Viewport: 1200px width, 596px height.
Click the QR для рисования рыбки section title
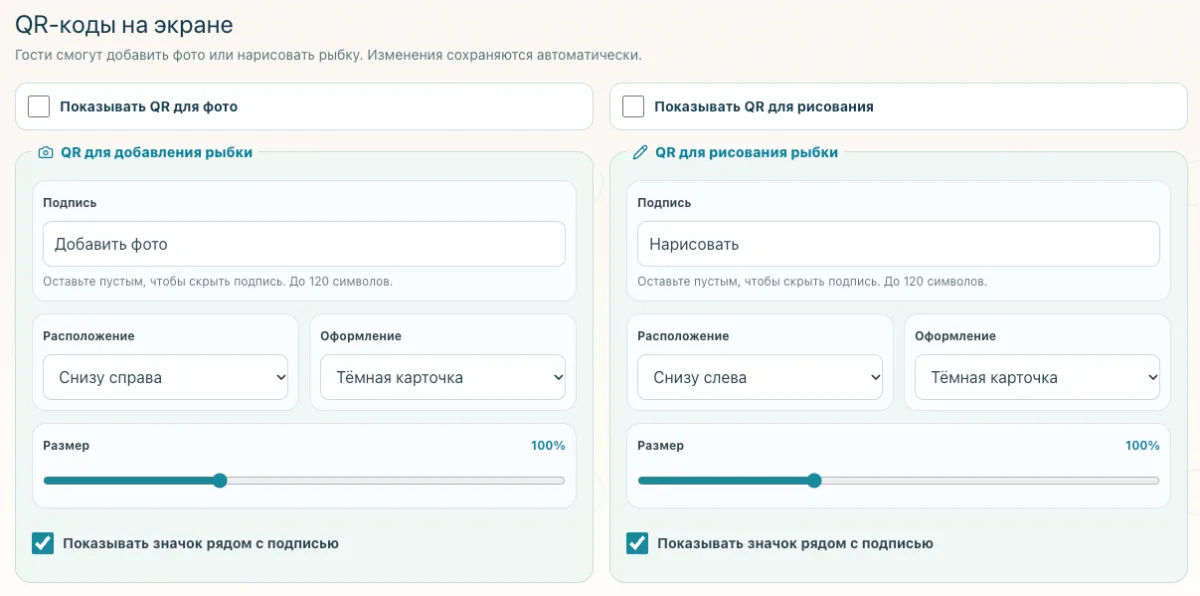point(747,153)
